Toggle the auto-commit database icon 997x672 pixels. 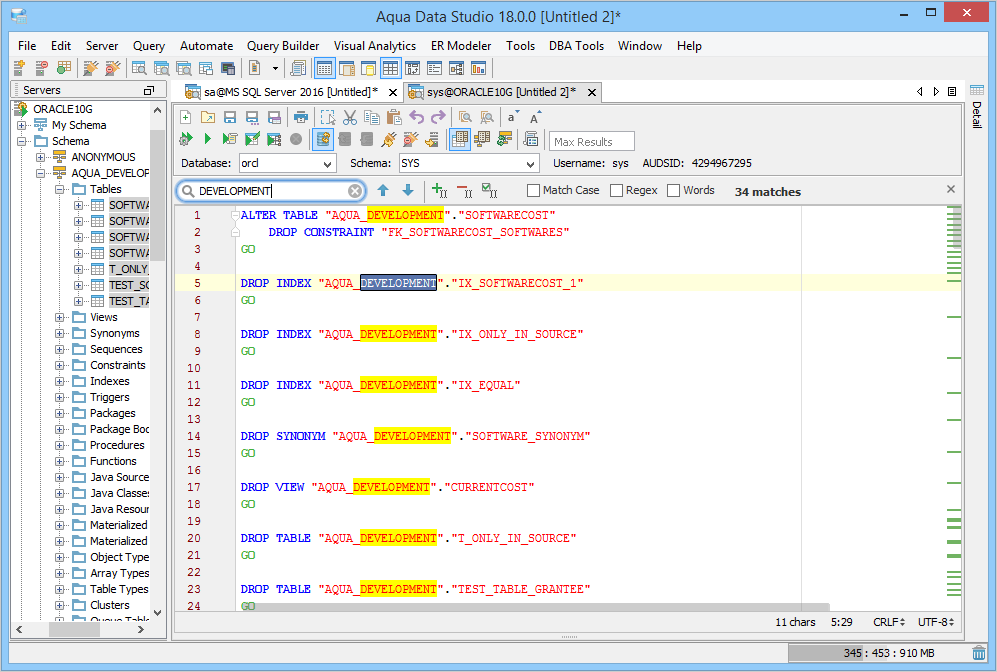pos(323,139)
